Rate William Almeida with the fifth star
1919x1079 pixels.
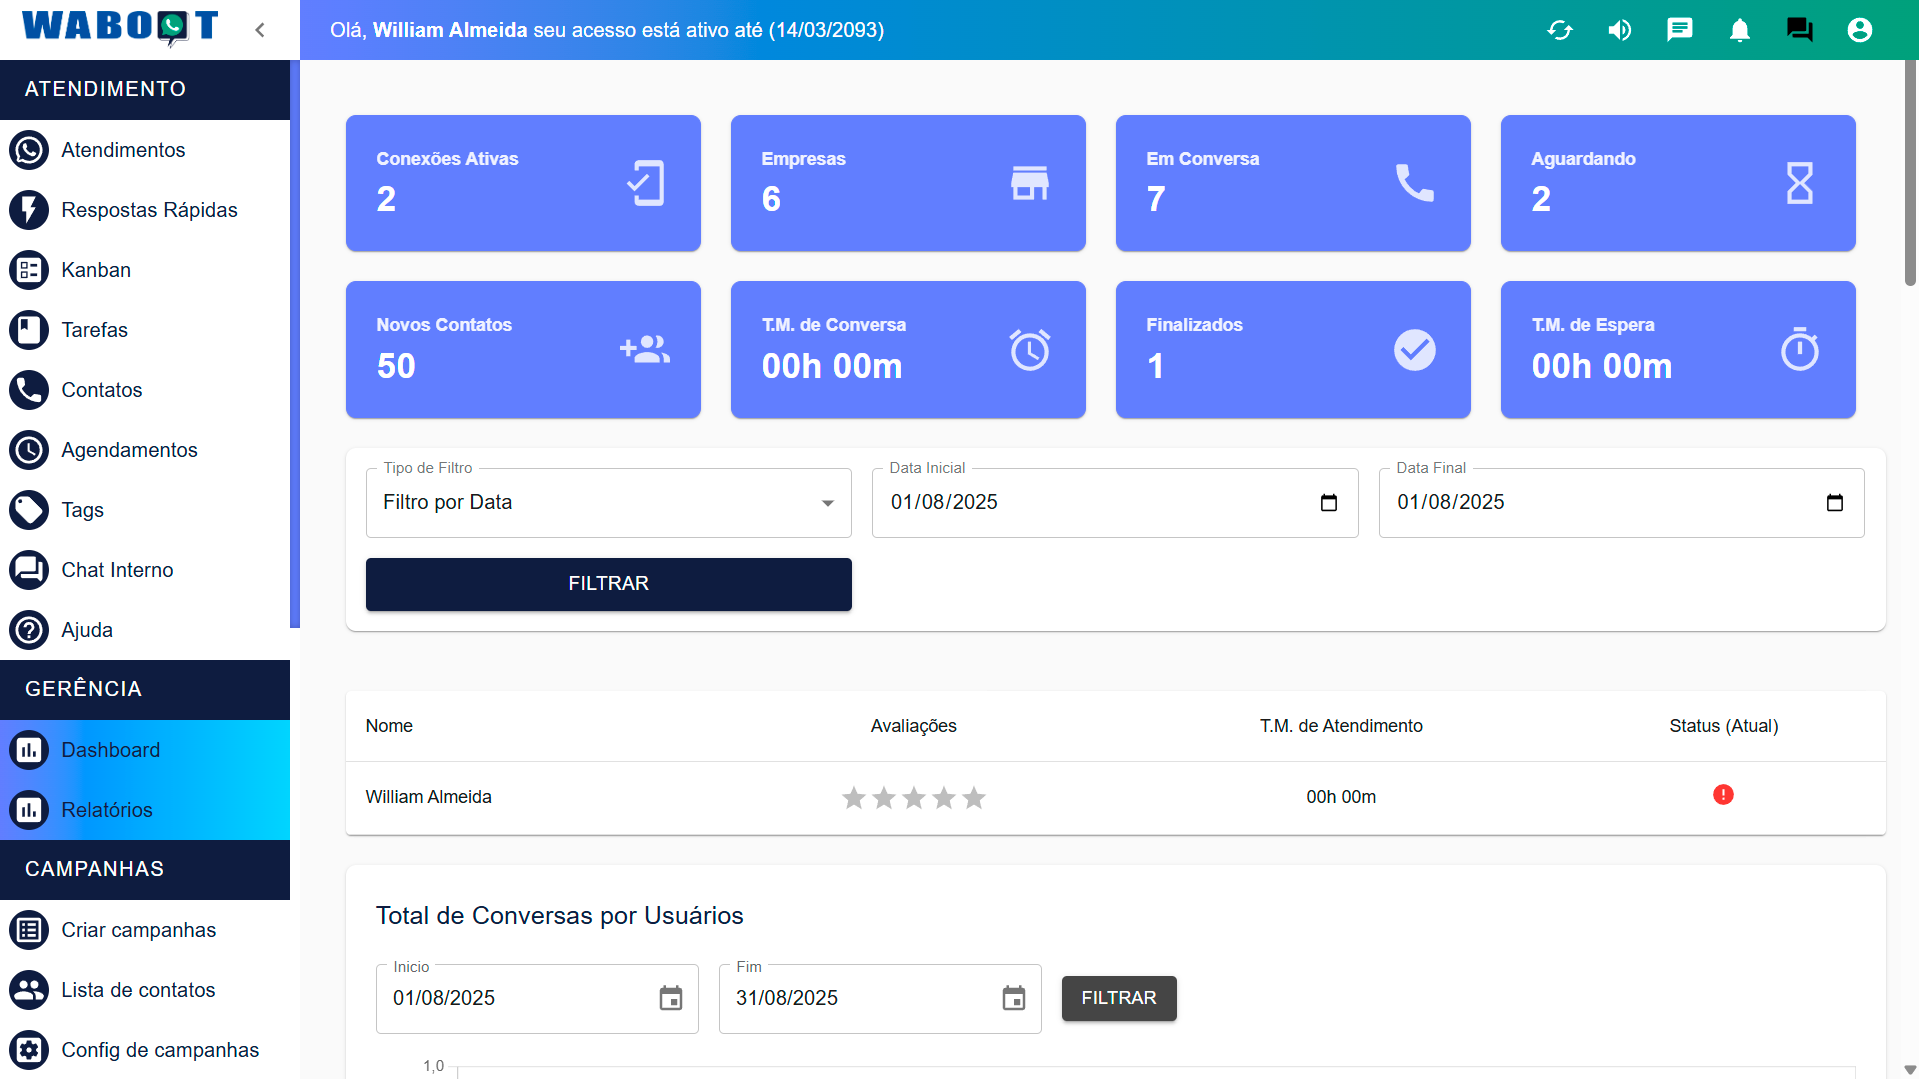[x=974, y=798]
